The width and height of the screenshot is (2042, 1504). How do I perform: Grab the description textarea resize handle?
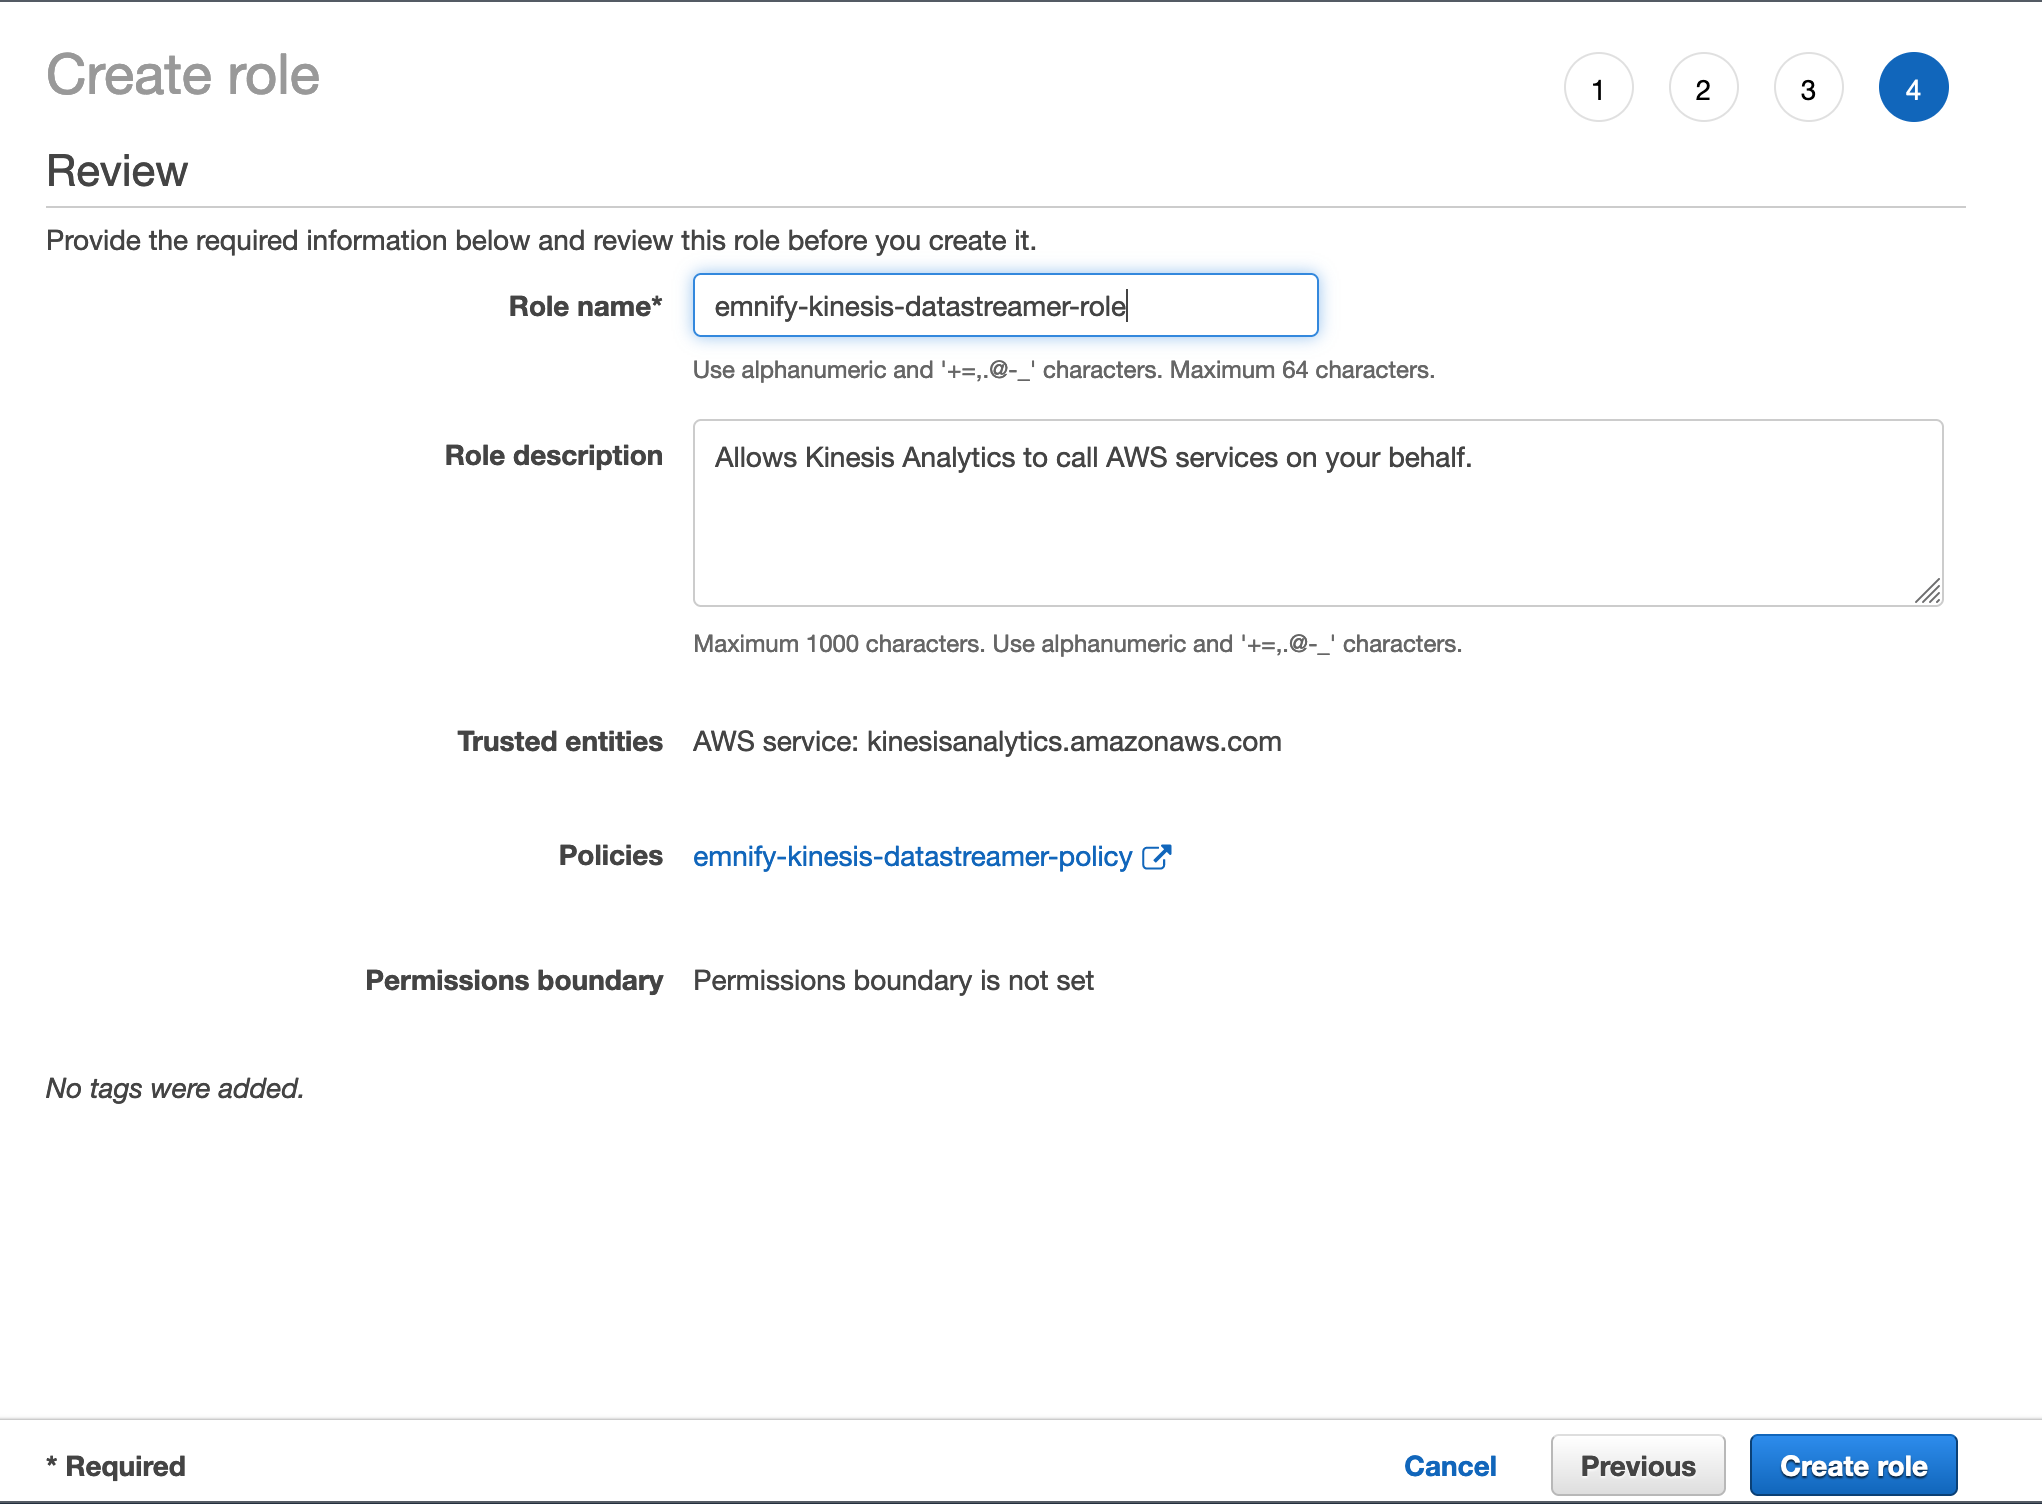point(1928,592)
